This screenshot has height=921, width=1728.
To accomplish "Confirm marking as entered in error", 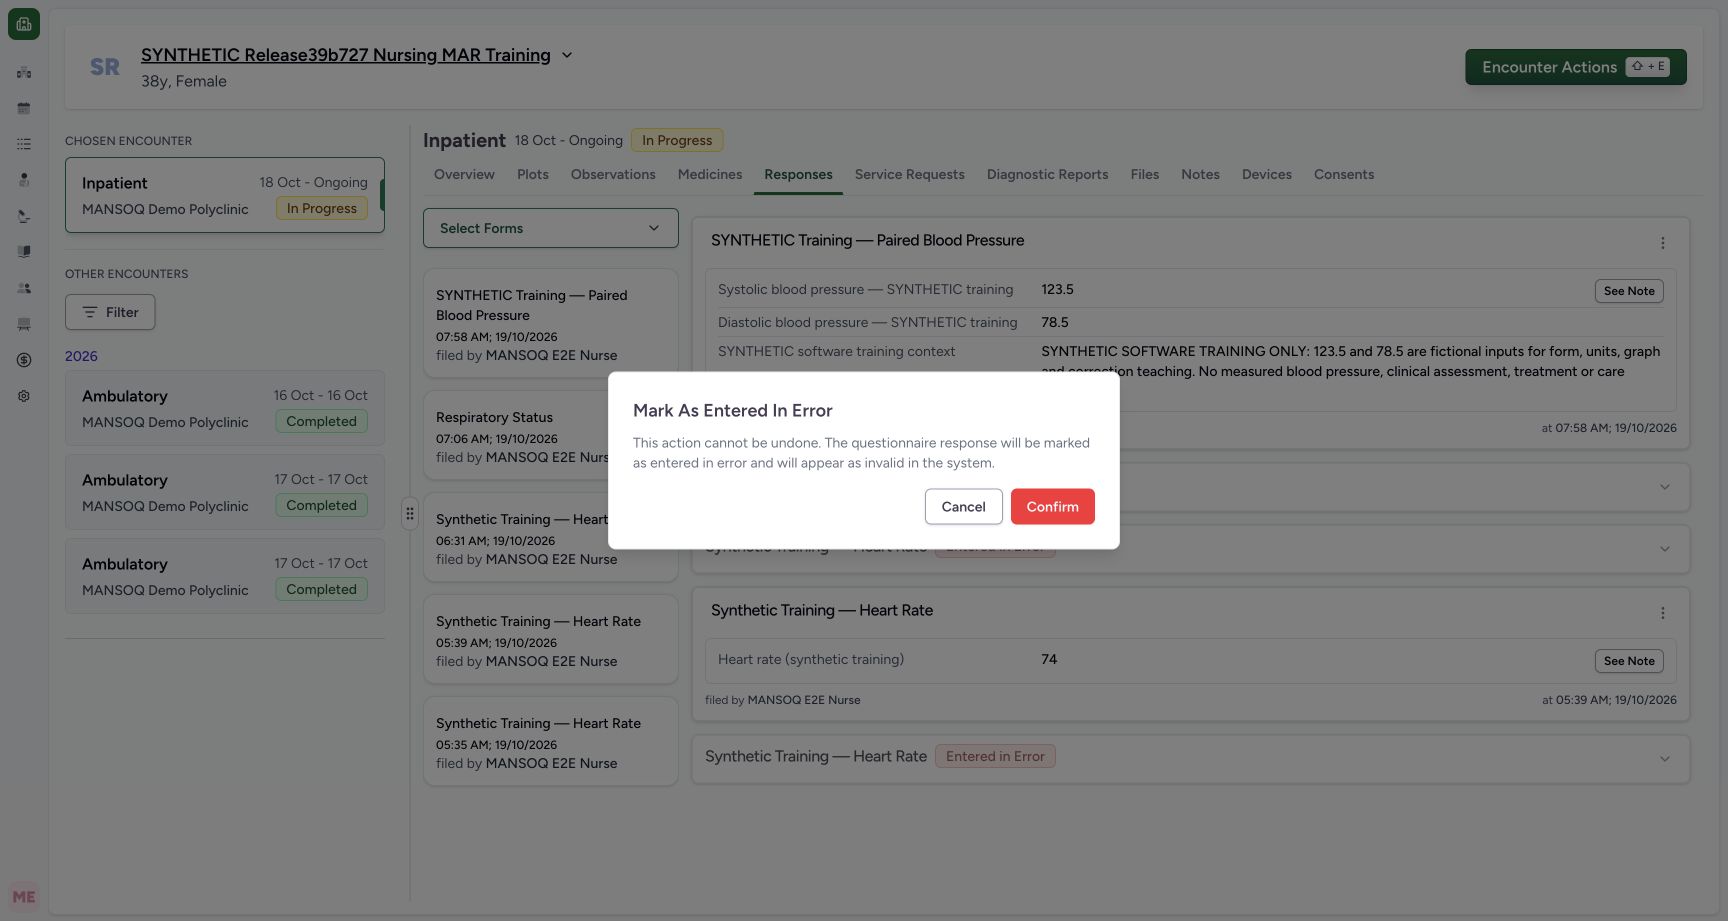I will click(x=1053, y=507).
